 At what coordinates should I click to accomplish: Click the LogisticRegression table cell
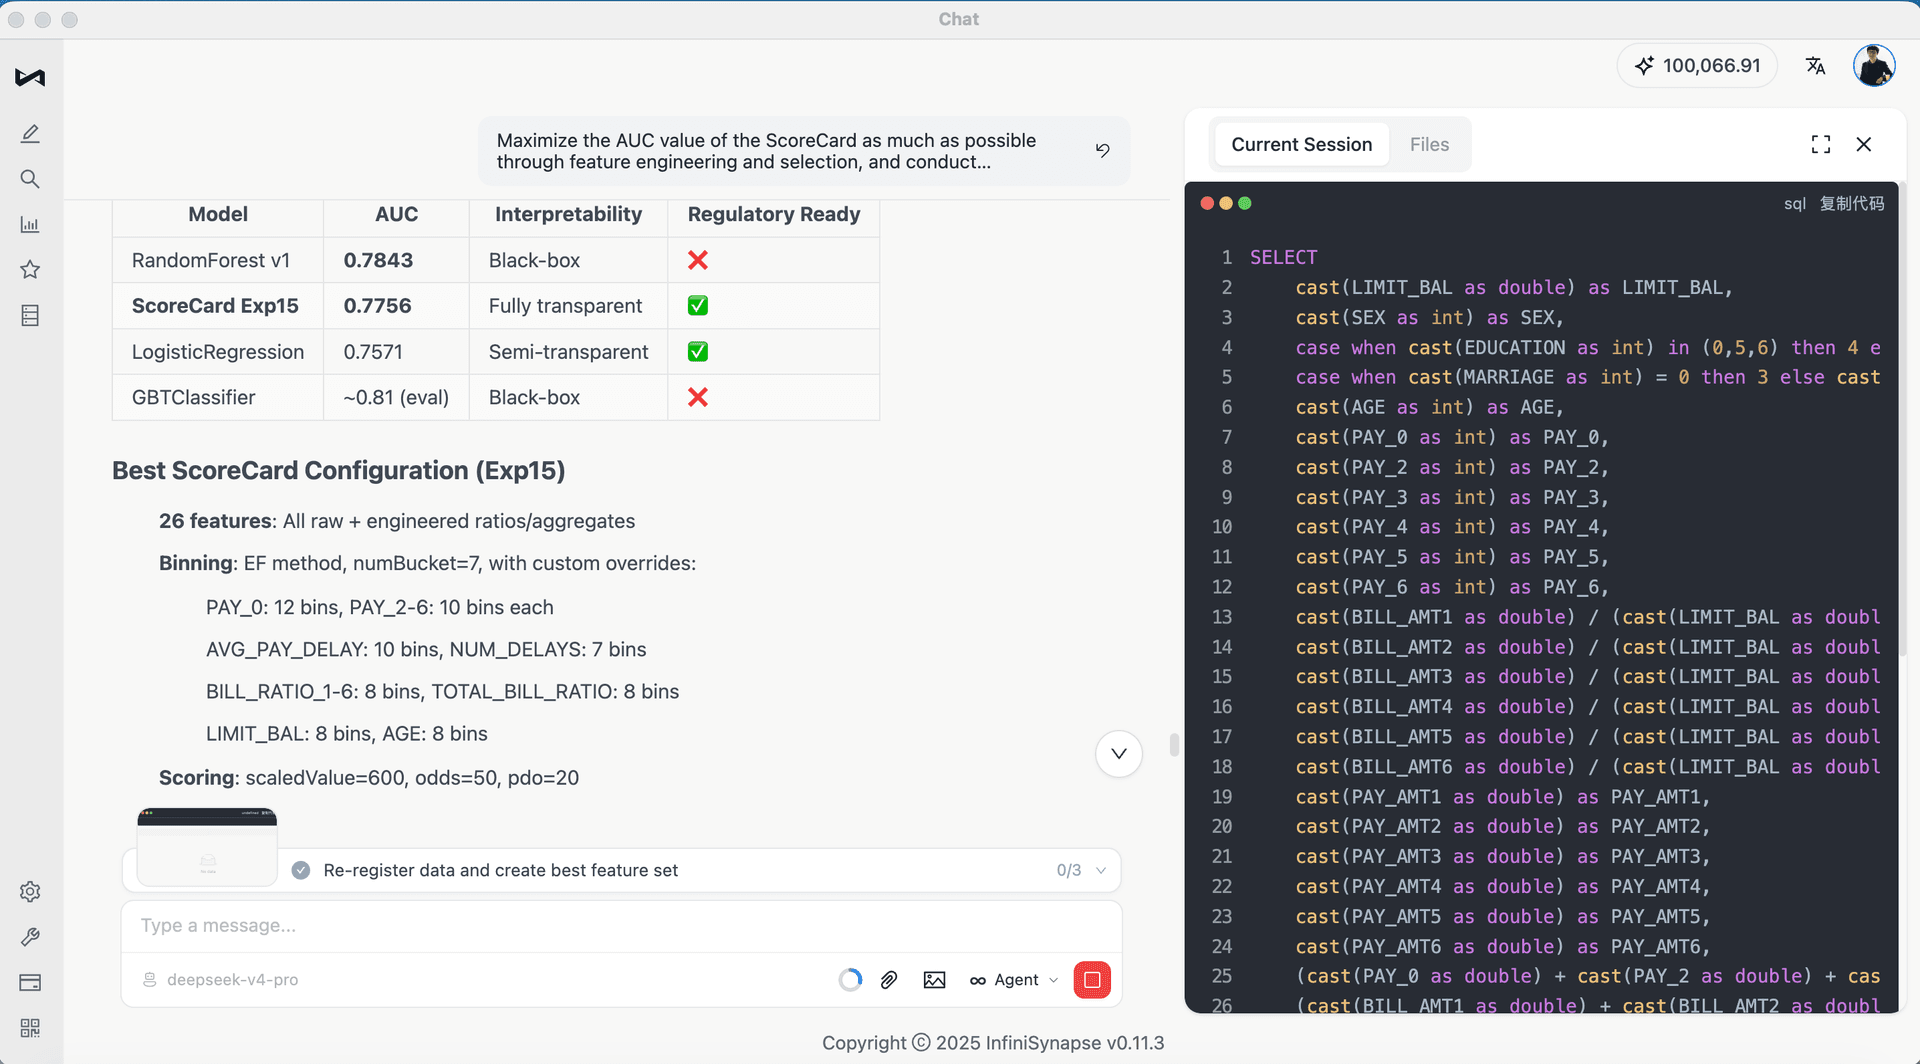click(x=218, y=352)
